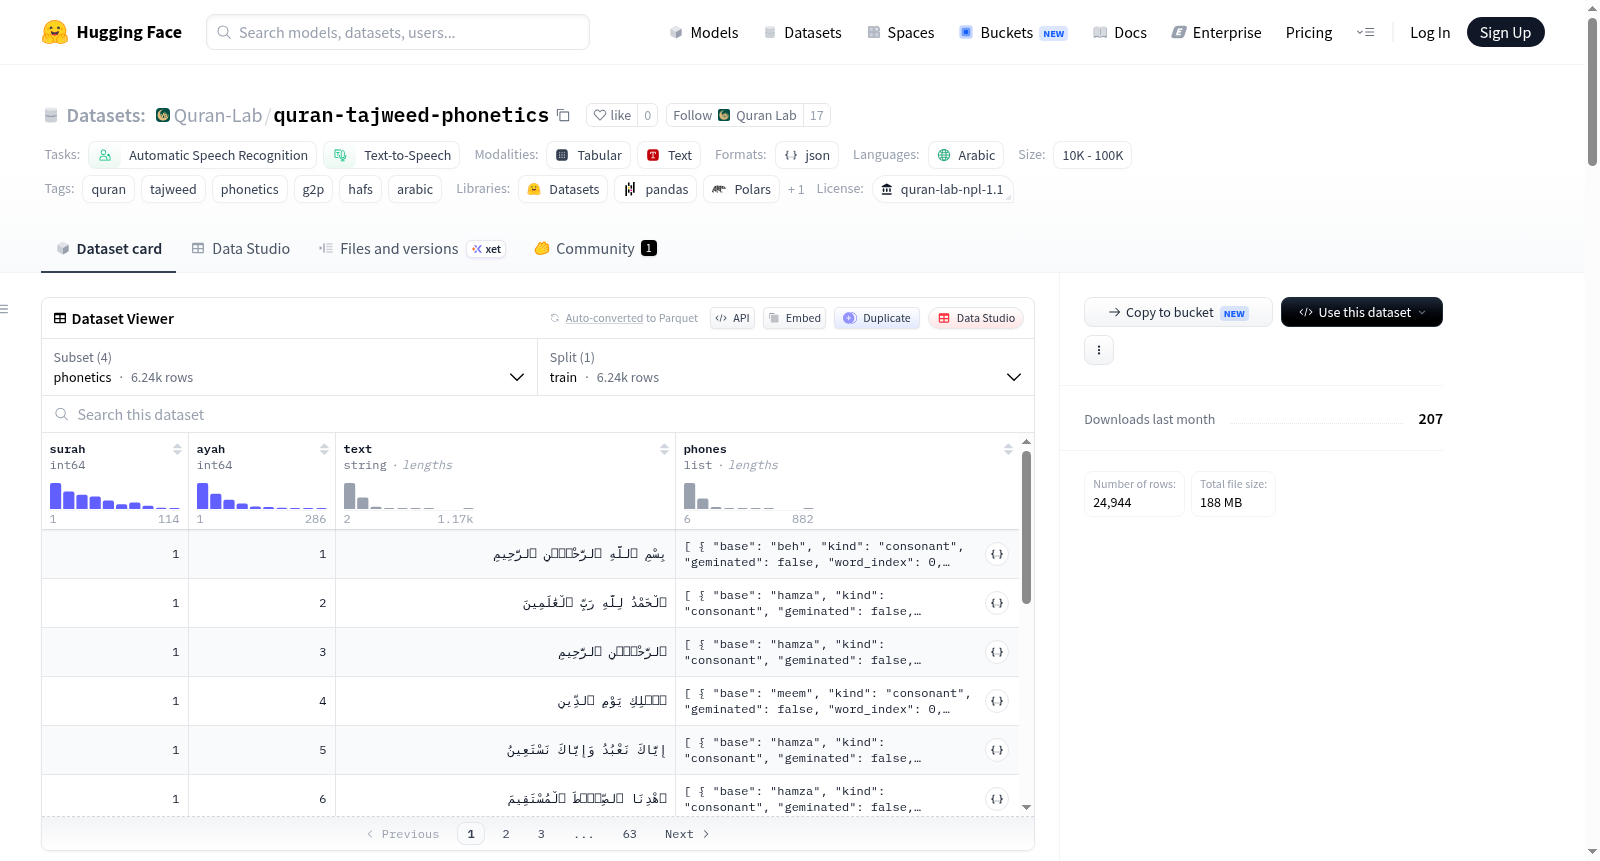
Task: Select the Polars library tag
Action: coord(741,189)
